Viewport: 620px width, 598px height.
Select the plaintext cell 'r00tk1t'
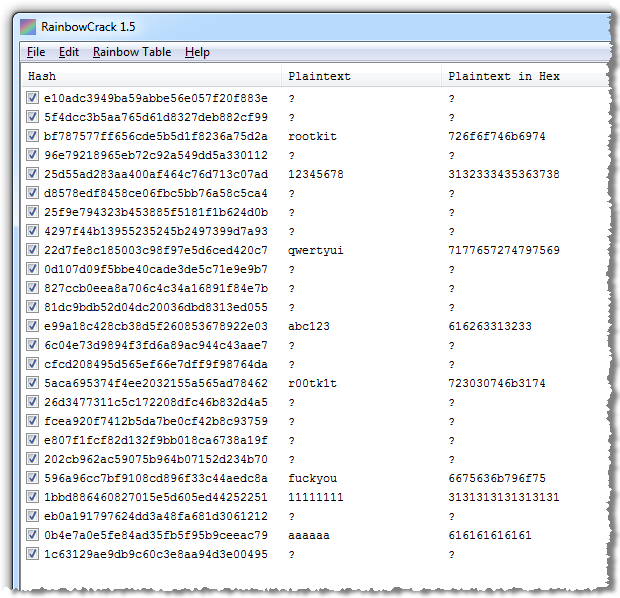click(x=312, y=383)
